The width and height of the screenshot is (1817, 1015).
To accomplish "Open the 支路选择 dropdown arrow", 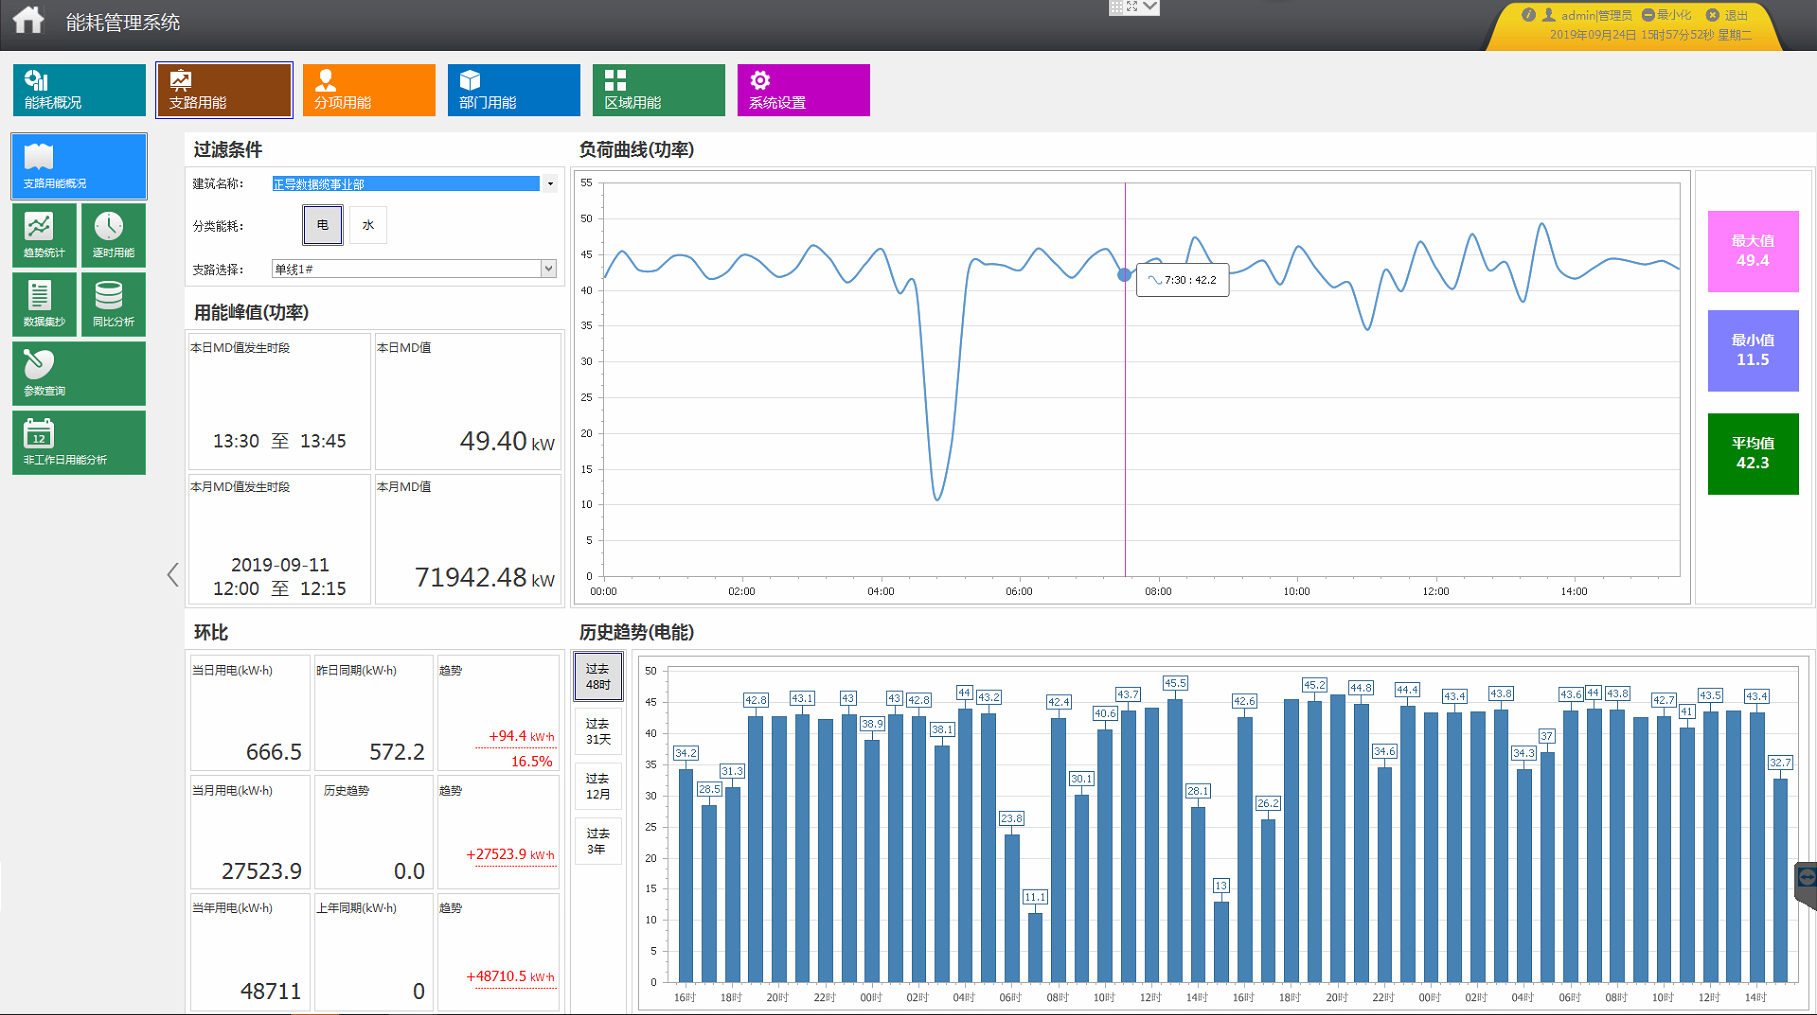I will coord(548,269).
